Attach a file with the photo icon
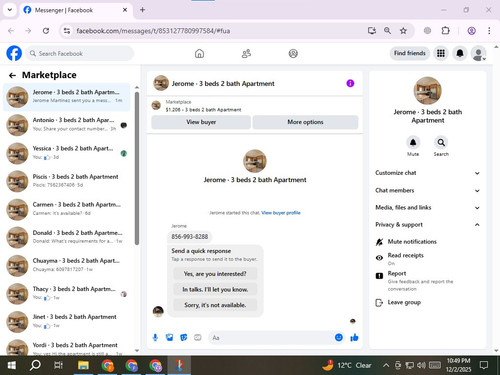This screenshot has height=375, width=500. tap(170, 338)
